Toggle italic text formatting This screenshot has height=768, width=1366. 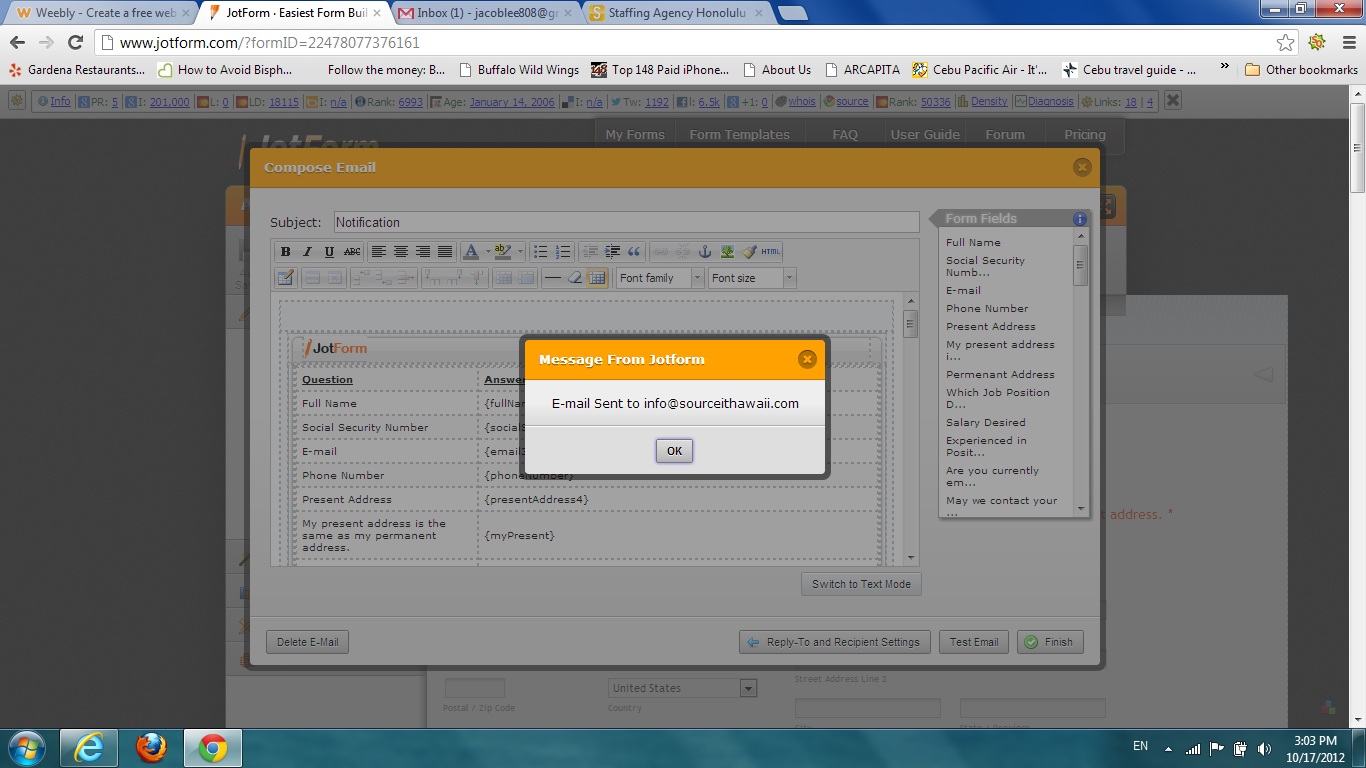tap(308, 252)
